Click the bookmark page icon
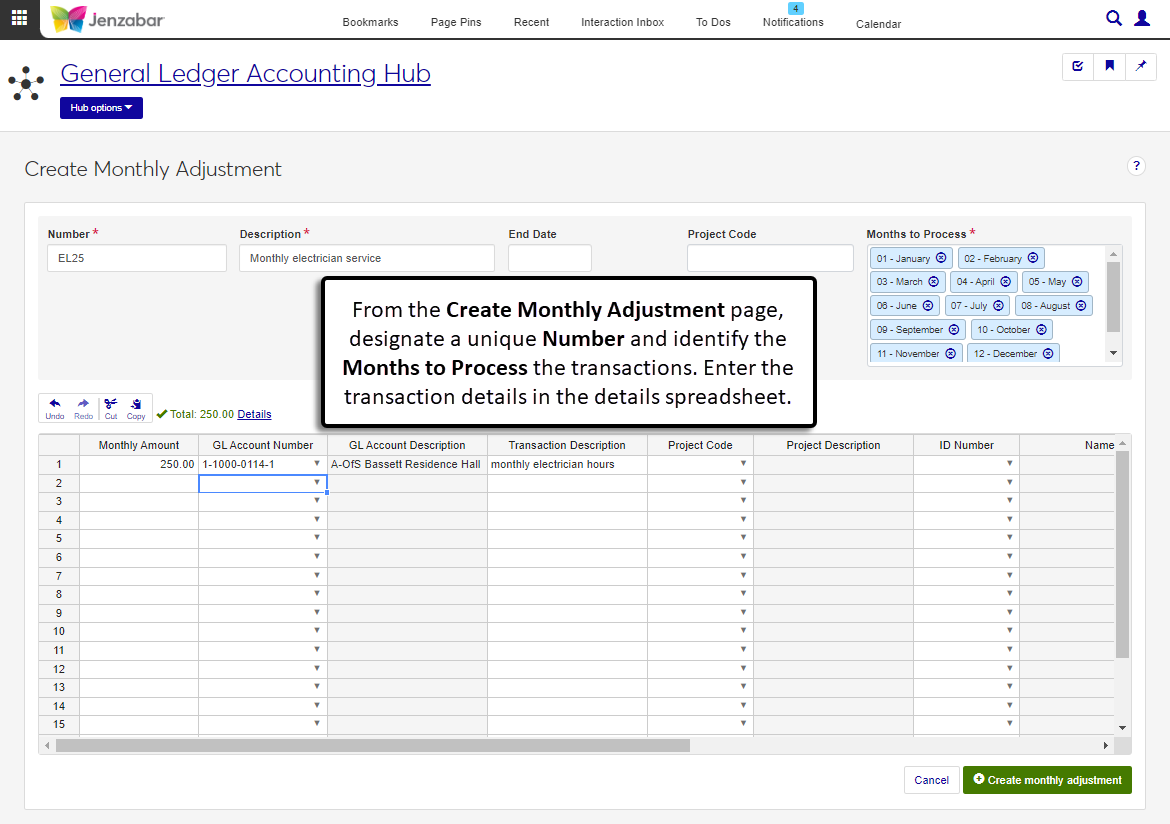Image resolution: width=1170 pixels, height=824 pixels. pyautogui.click(x=1109, y=66)
